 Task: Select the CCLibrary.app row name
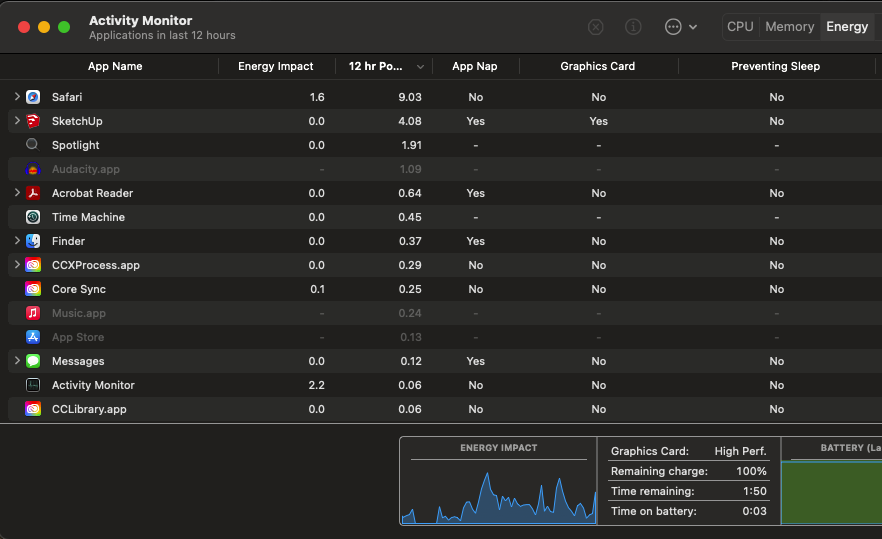click(89, 409)
